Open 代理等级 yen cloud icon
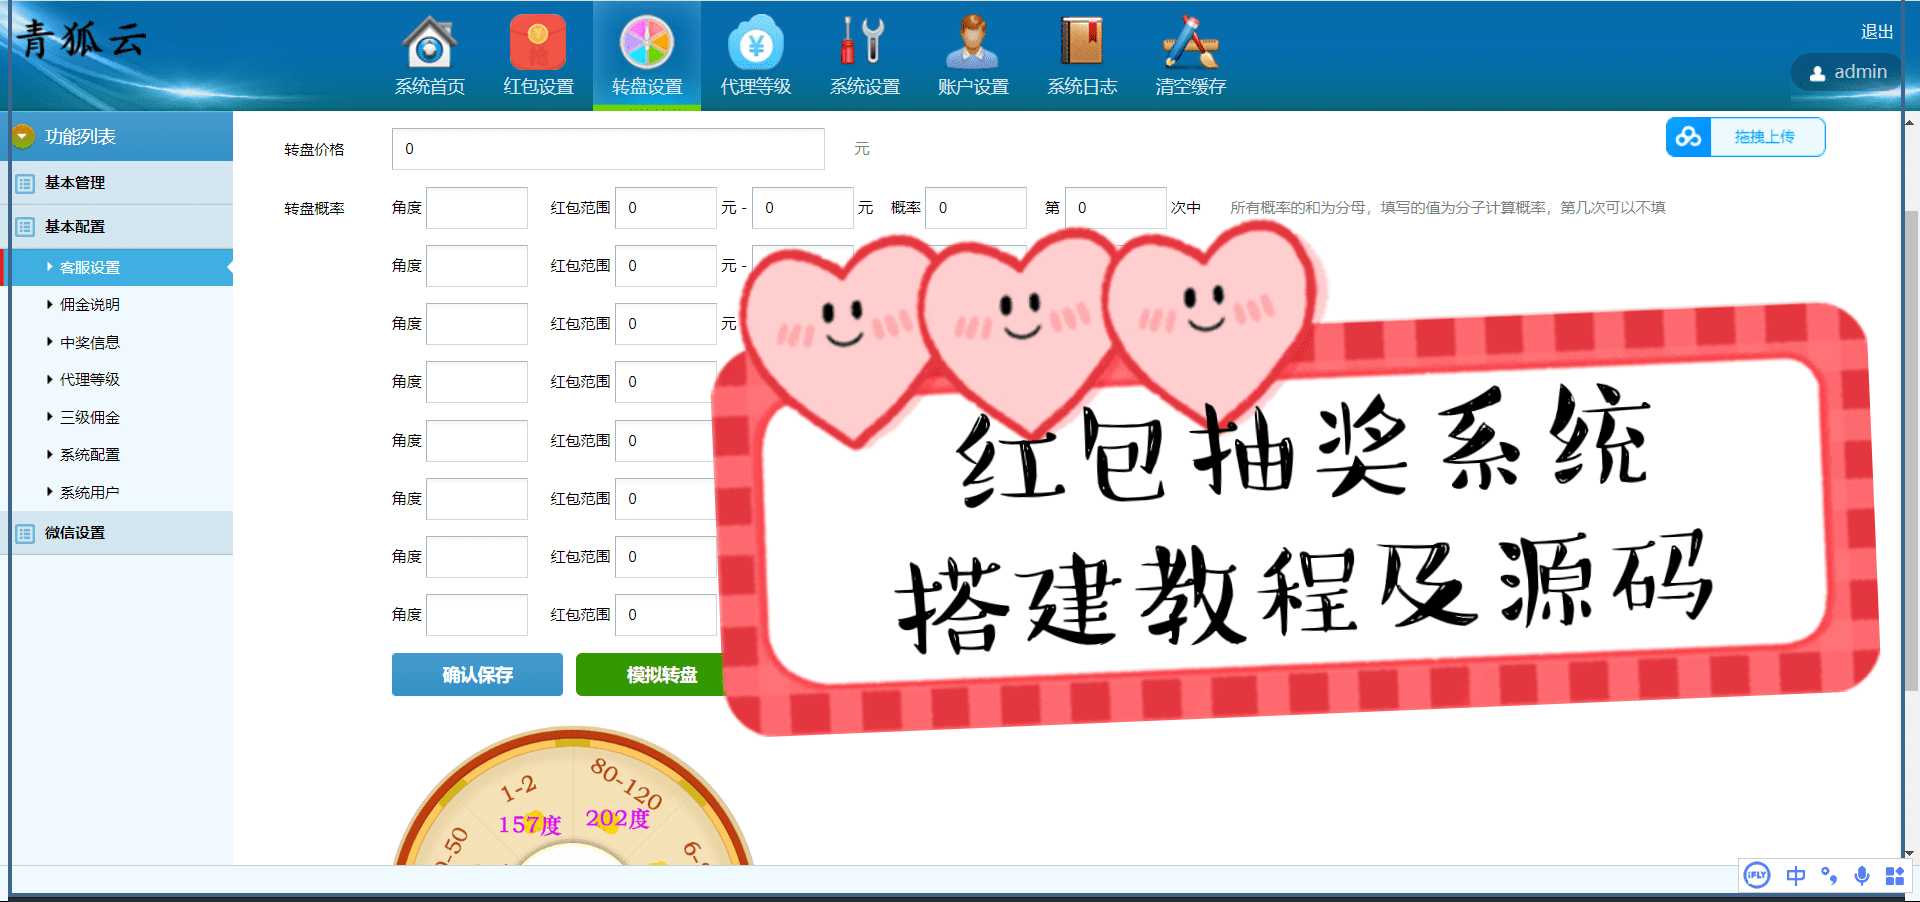Image resolution: width=1920 pixels, height=902 pixels. tap(756, 42)
